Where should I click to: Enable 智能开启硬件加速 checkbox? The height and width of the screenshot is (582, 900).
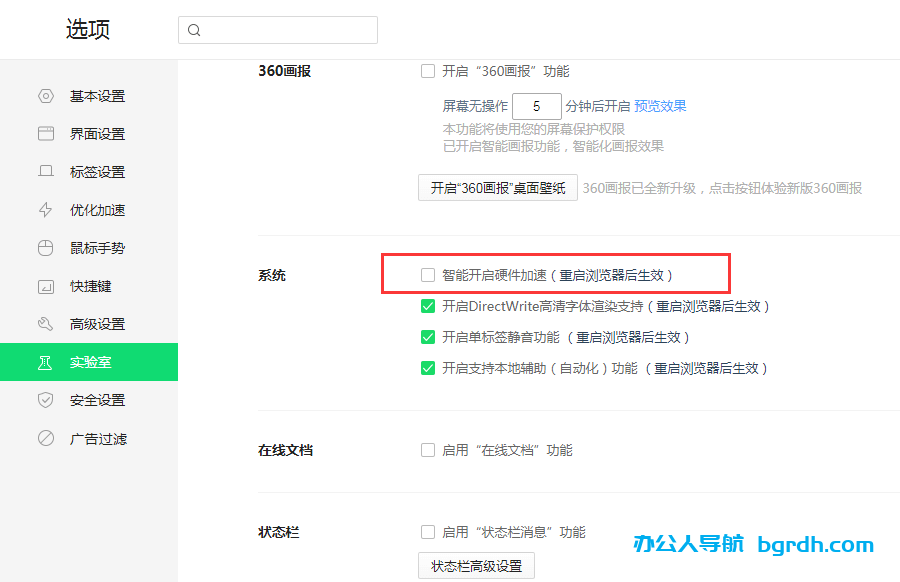click(x=427, y=272)
